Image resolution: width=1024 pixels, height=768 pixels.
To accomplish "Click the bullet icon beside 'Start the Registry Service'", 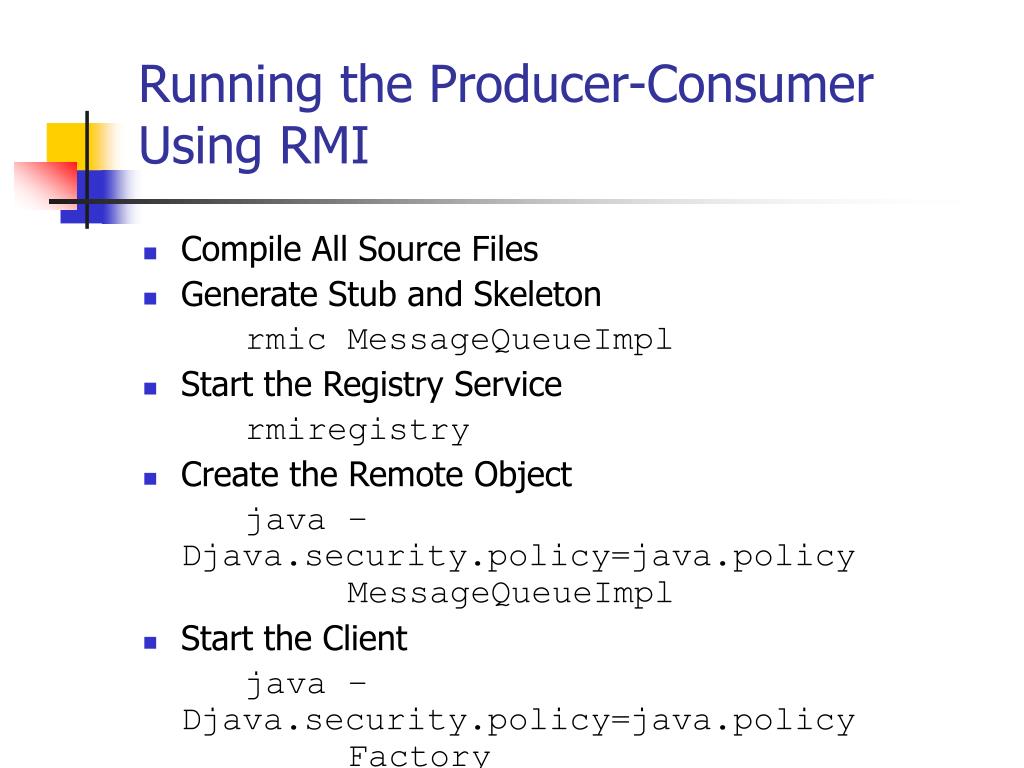I will (150, 389).
